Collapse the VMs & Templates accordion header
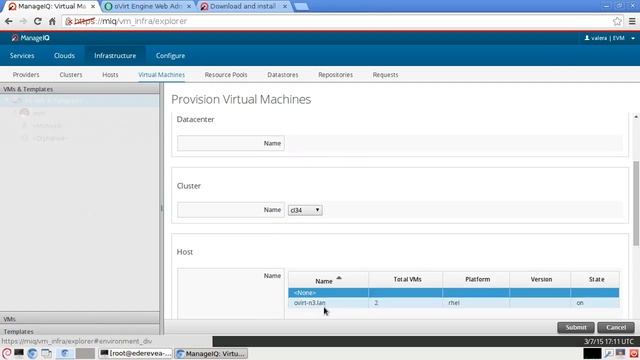This screenshot has width=640, height=360. [x=80, y=89]
